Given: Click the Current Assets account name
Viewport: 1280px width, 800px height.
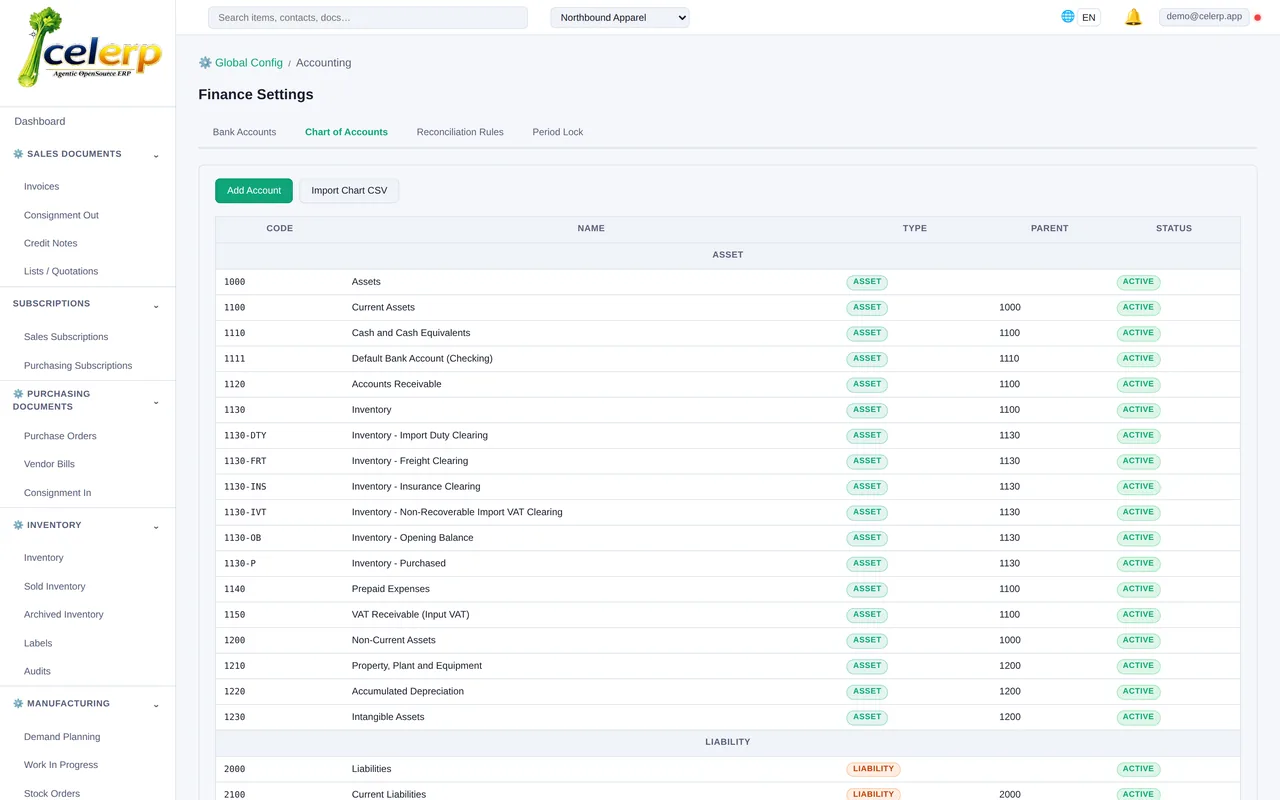Looking at the screenshot, I should pyautogui.click(x=383, y=308).
